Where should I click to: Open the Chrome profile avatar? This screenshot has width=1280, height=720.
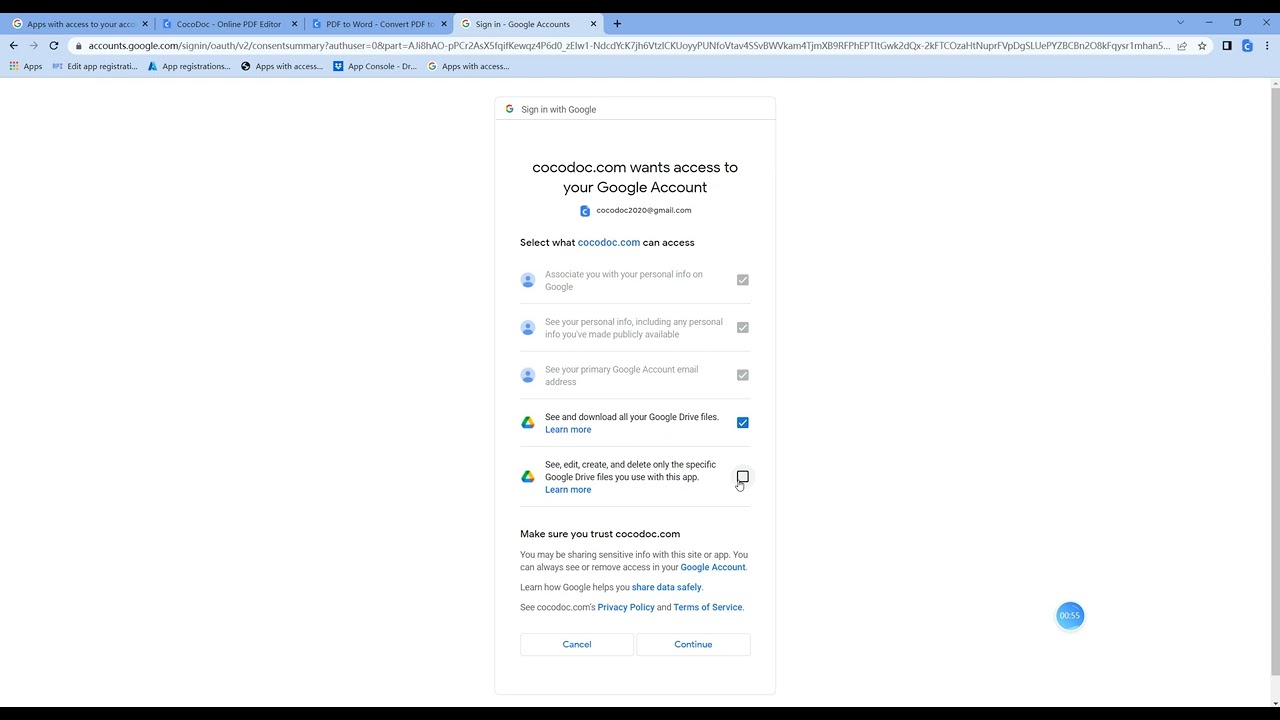pos(1247,45)
